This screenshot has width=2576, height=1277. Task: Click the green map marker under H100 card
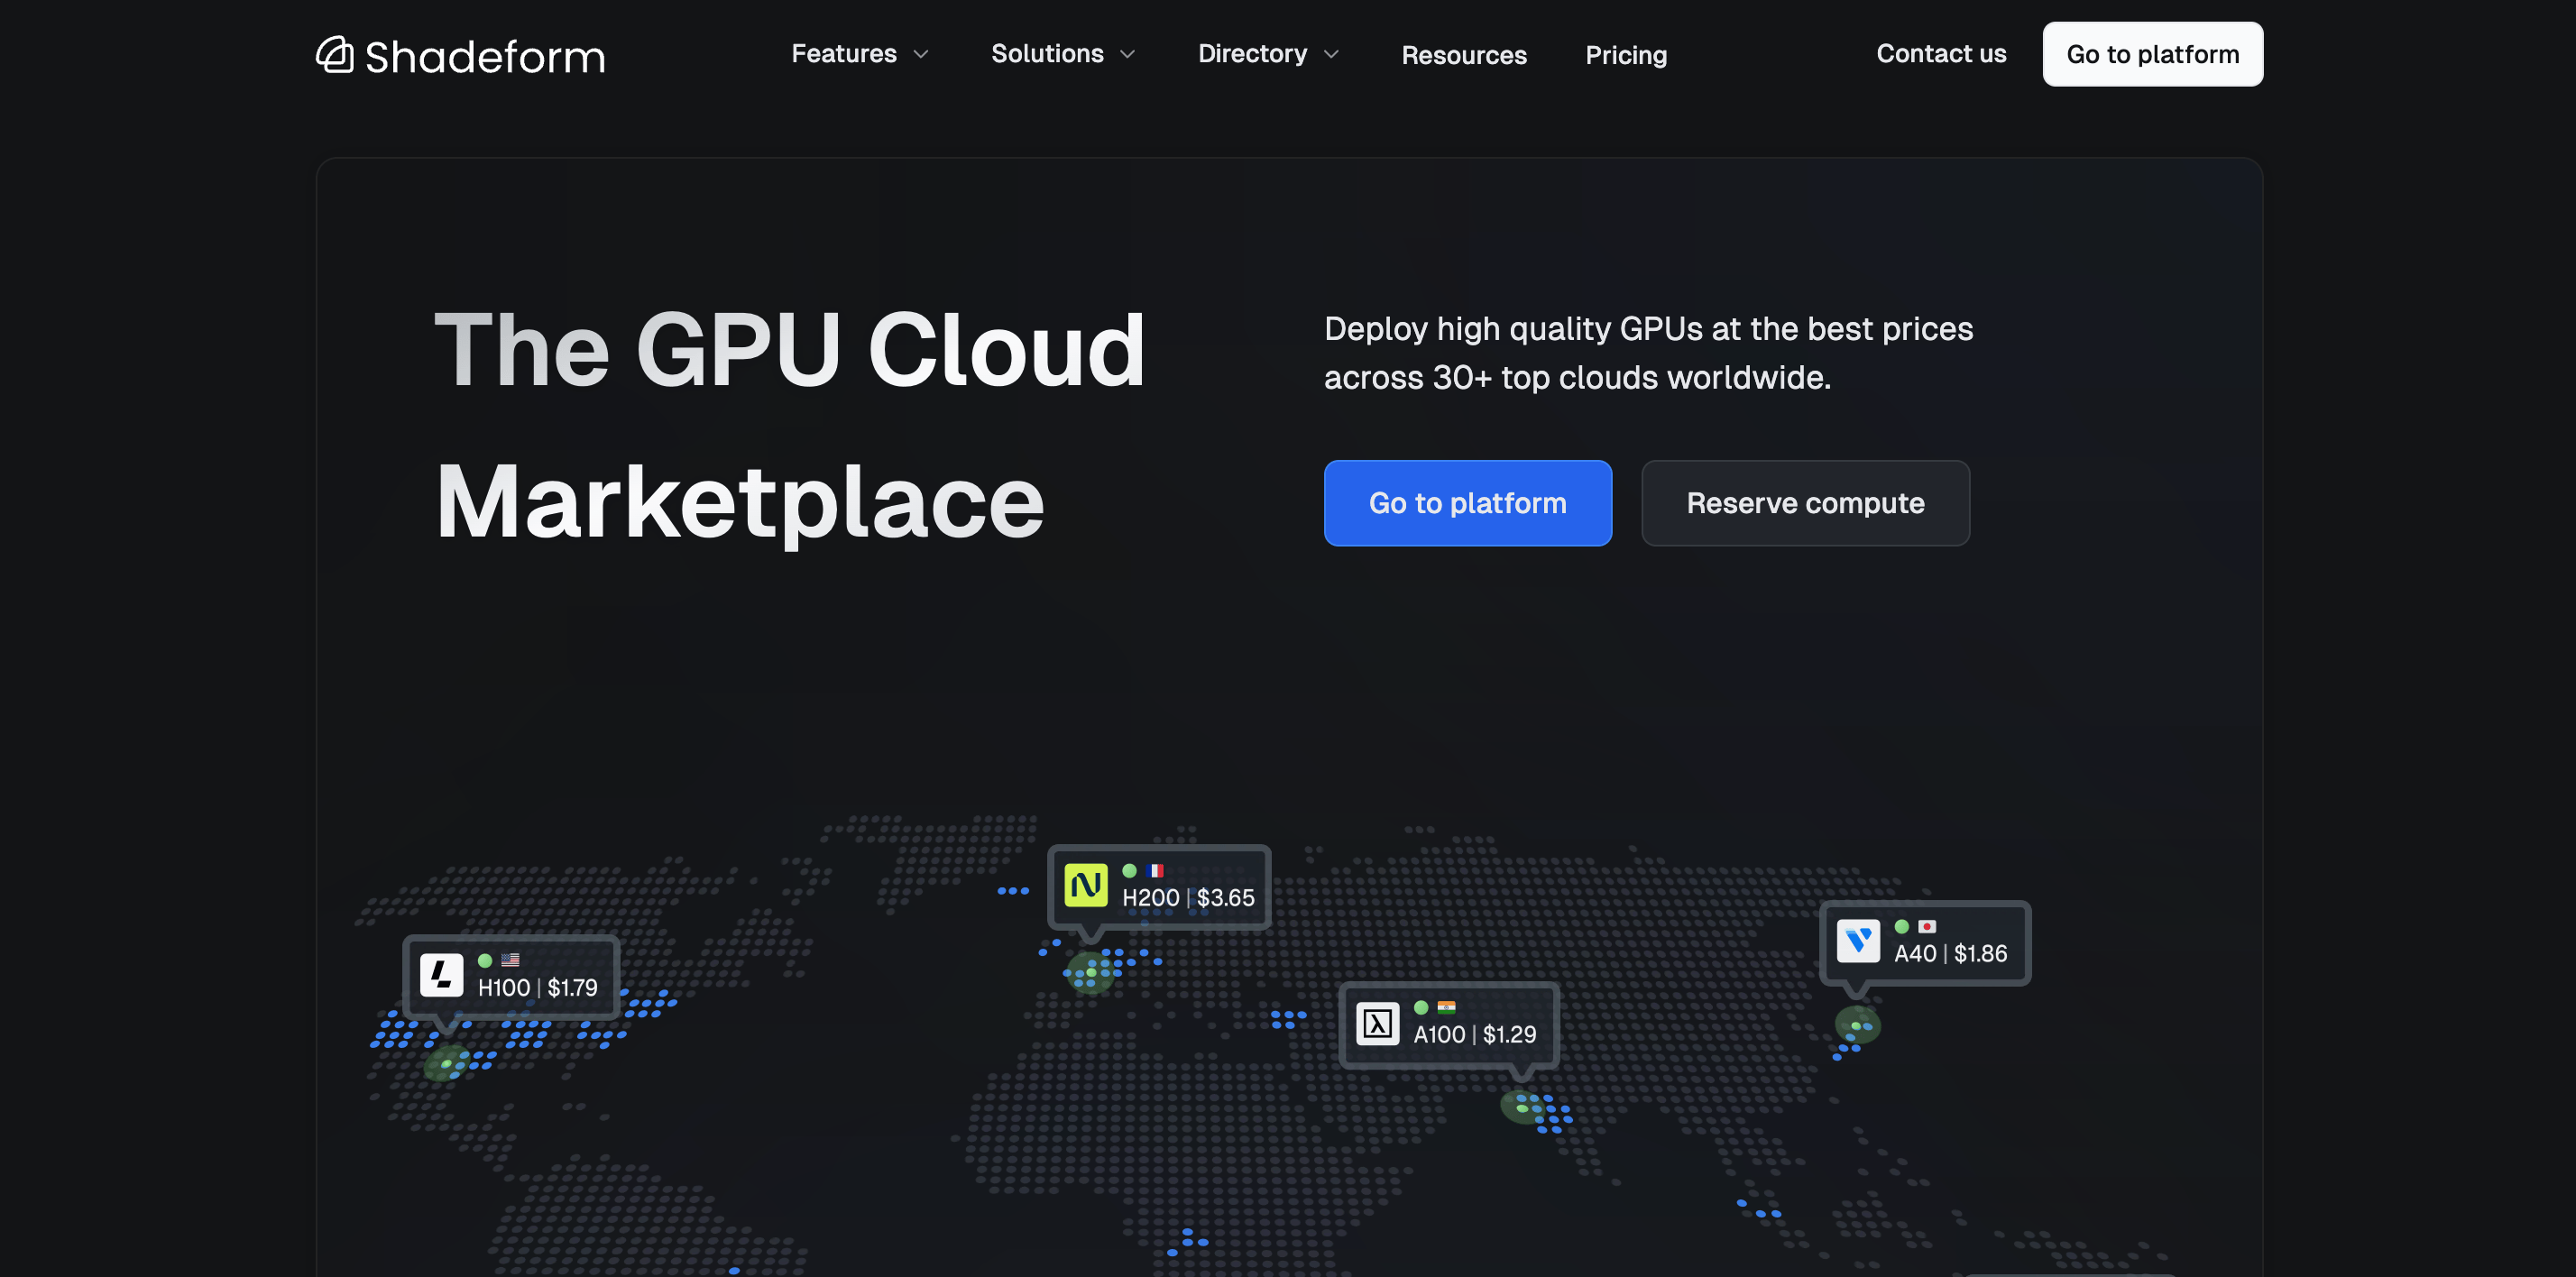click(x=446, y=1064)
